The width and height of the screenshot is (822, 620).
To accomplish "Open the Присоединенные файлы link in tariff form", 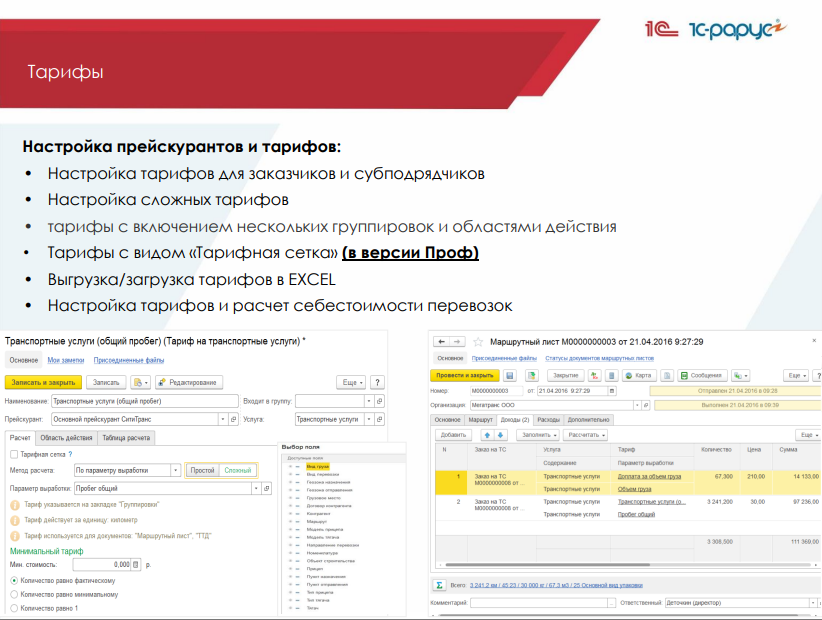I will point(129,359).
